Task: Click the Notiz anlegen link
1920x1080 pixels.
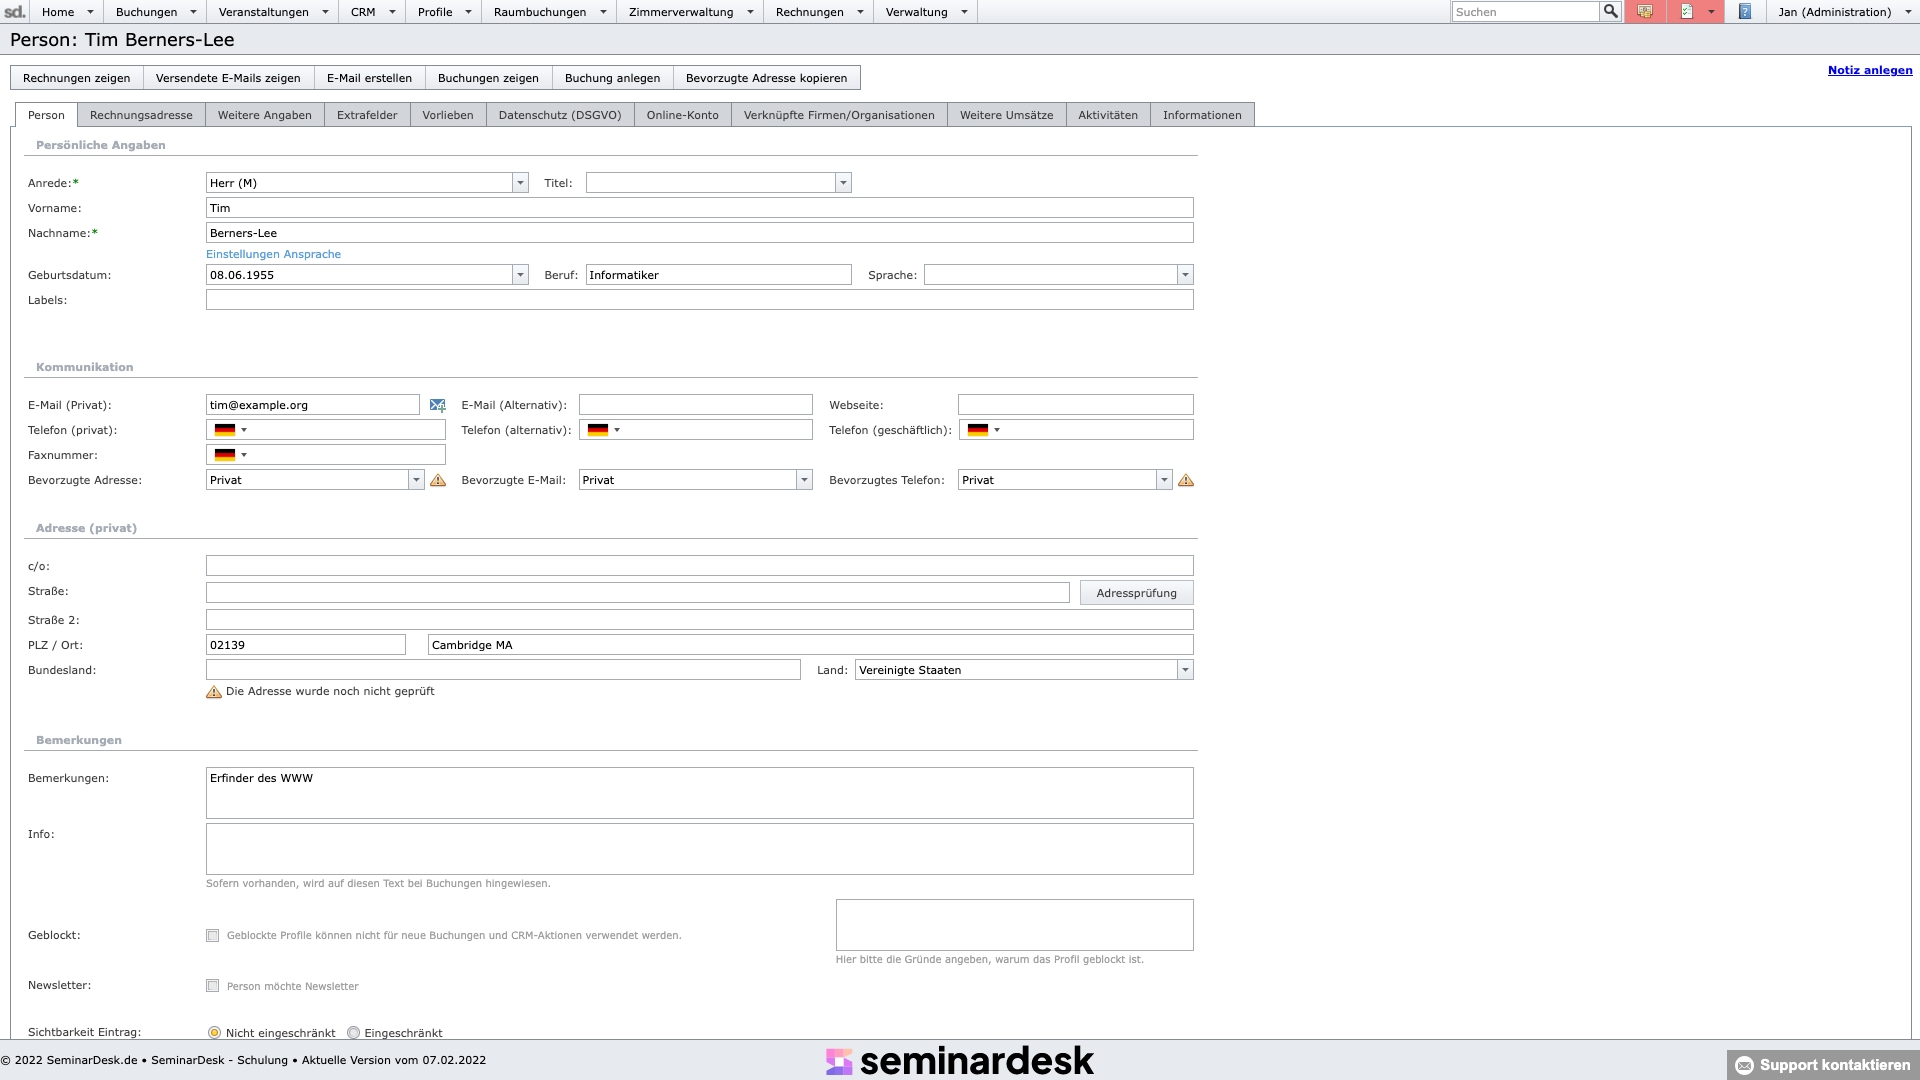Action: [x=1869, y=70]
